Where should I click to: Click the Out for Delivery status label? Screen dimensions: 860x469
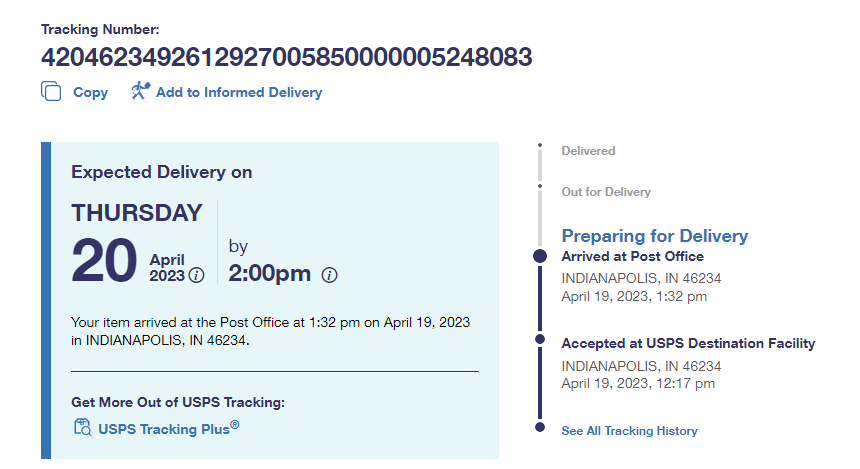(x=605, y=192)
